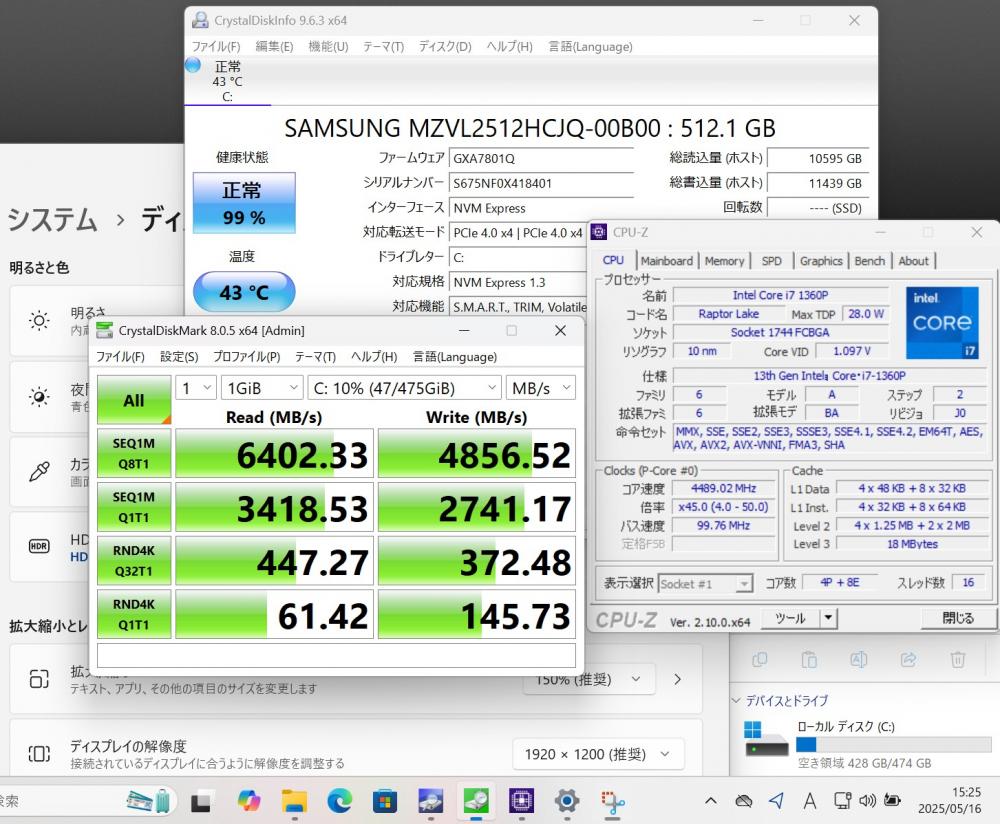Screen dimensions: 1000x824
Task: Click the HDR icon in display settings
Action: pyautogui.click(x=39, y=547)
